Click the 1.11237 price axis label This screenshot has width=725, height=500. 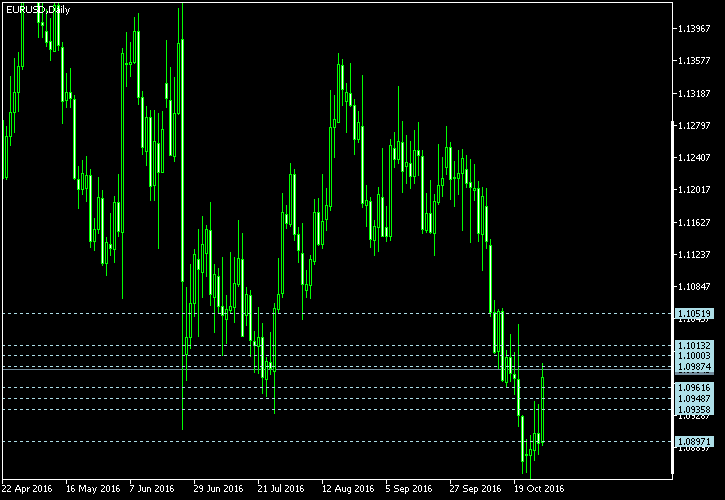[x=694, y=254]
